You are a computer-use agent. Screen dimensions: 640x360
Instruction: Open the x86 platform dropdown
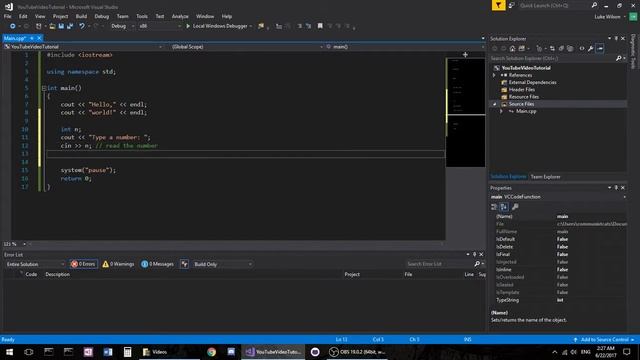coord(159,26)
